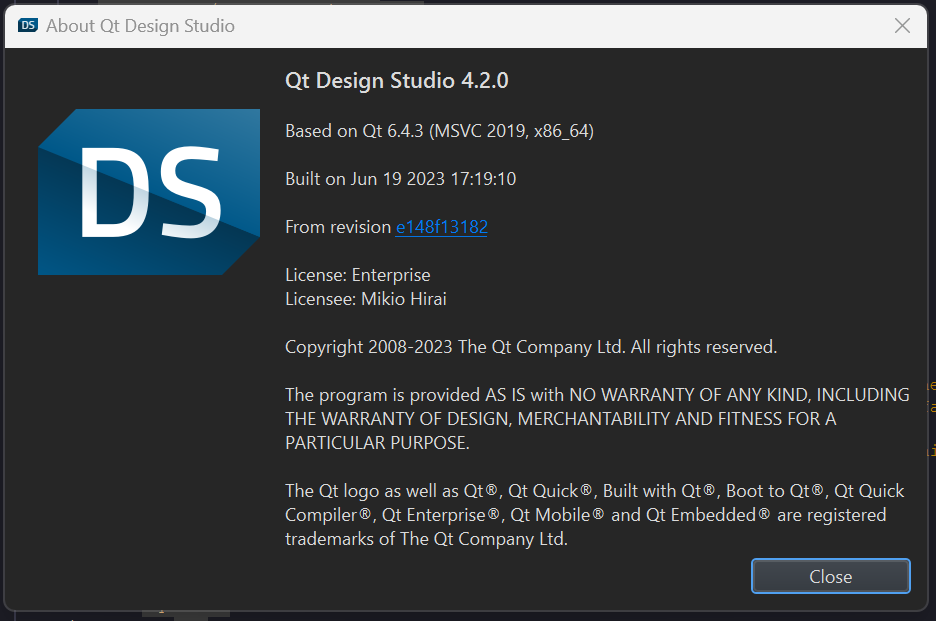Click the Licensee: Mikio Hirai text

(x=366, y=299)
